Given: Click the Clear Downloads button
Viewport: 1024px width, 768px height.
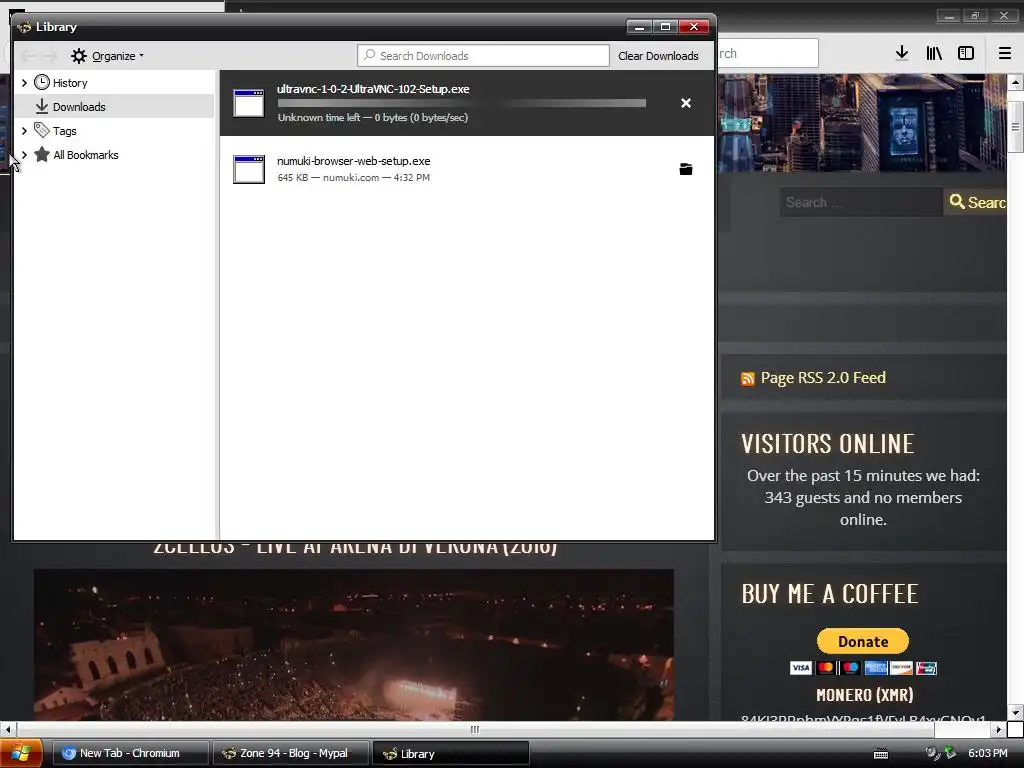Looking at the screenshot, I should [x=658, y=56].
